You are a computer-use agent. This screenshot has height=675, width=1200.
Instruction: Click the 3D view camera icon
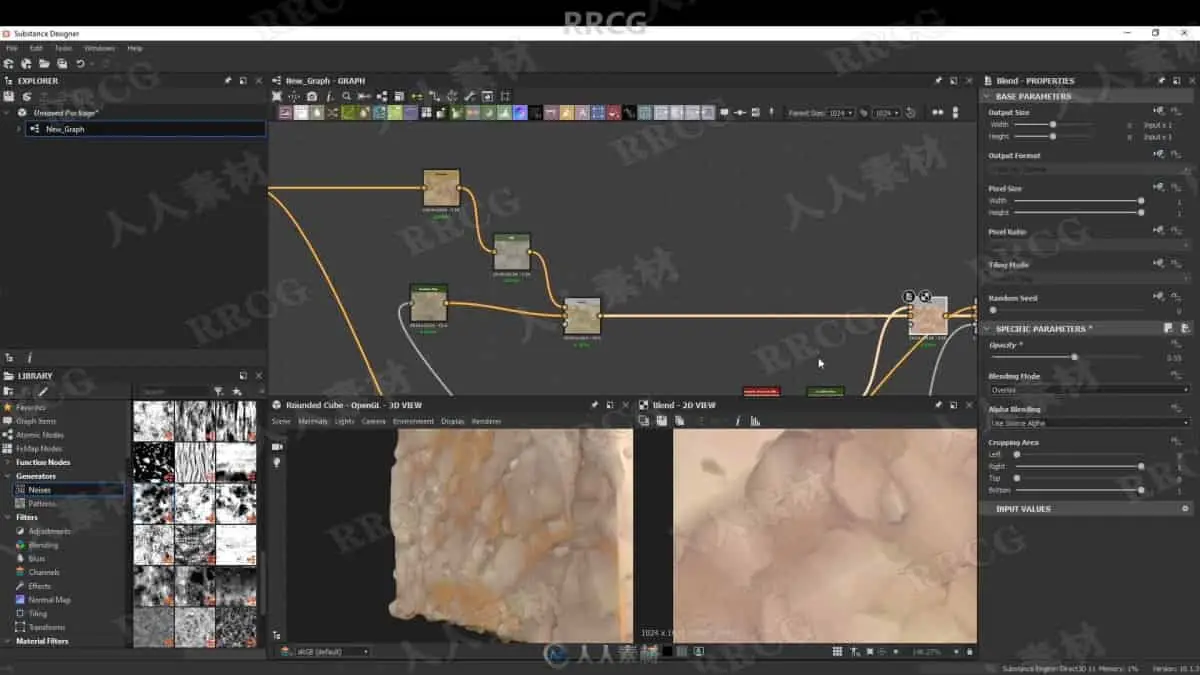click(x=277, y=446)
